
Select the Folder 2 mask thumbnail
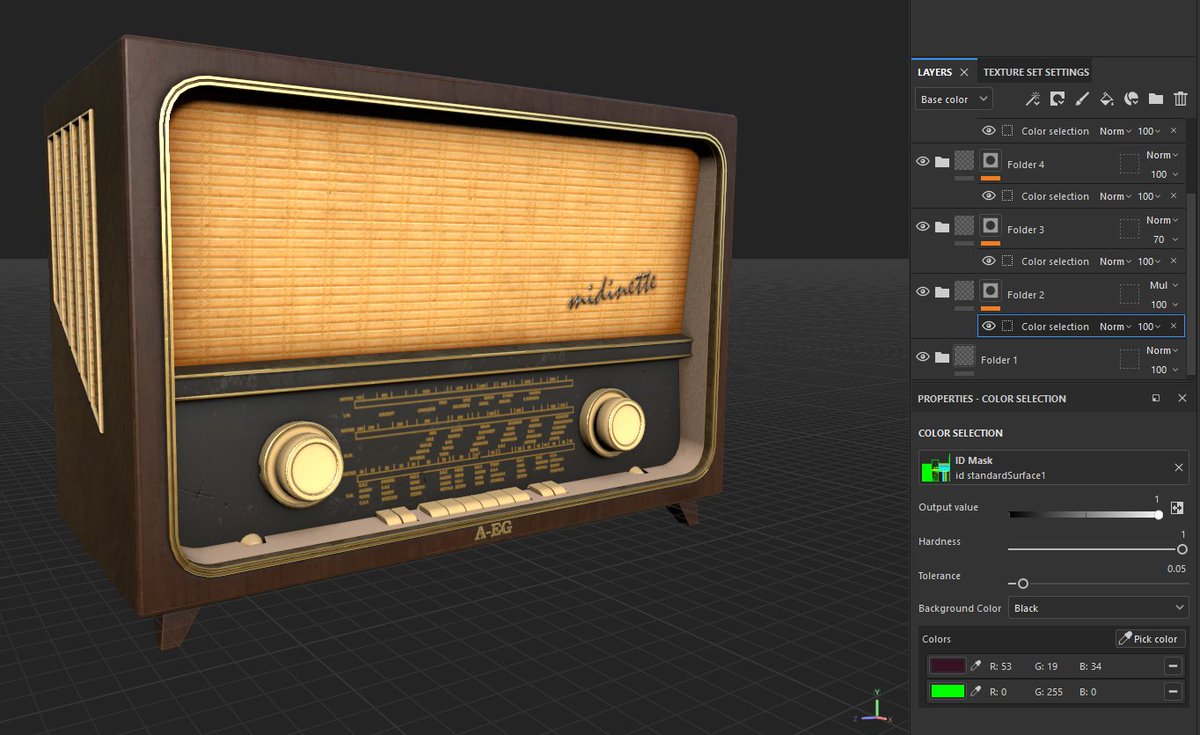point(991,290)
